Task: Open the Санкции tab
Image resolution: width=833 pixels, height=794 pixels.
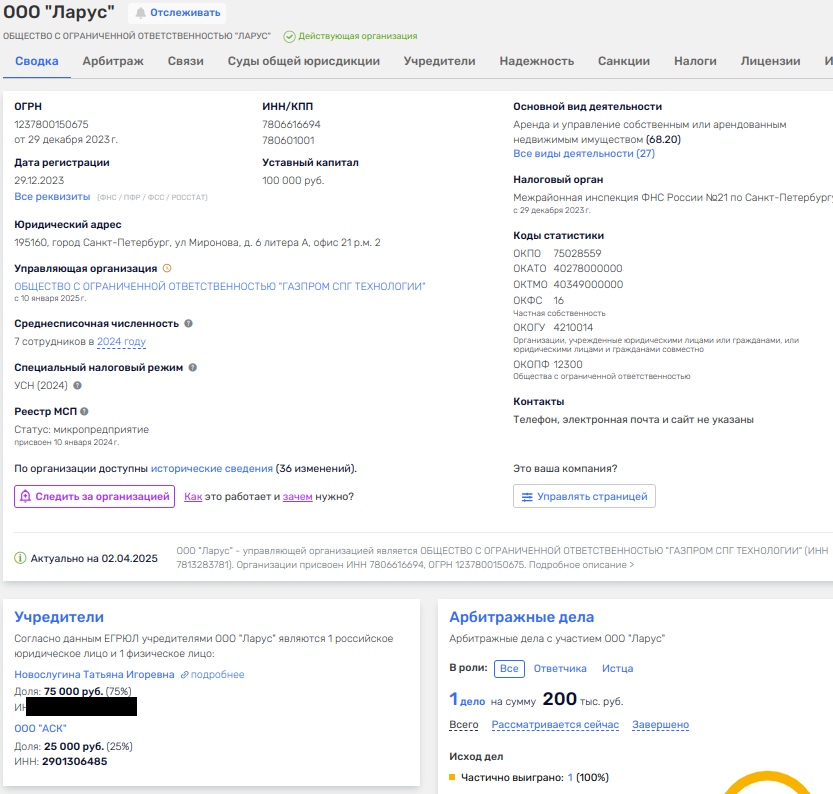Action: pos(624,61)
